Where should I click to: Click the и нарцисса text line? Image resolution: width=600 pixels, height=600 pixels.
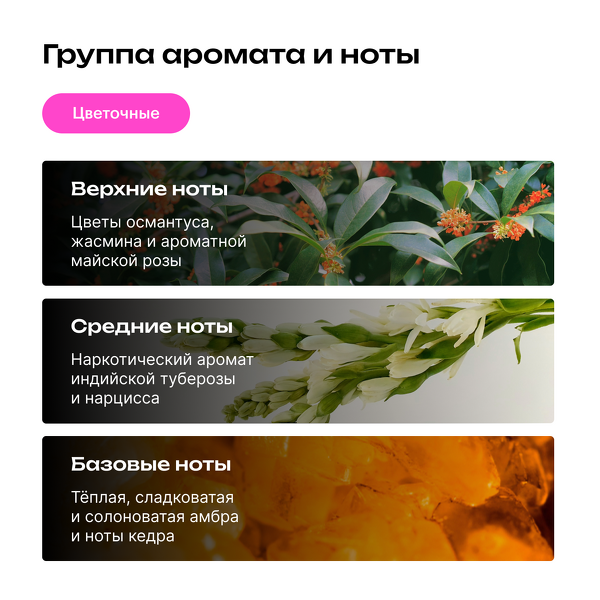pyautogui.click(x=115, y=398)
